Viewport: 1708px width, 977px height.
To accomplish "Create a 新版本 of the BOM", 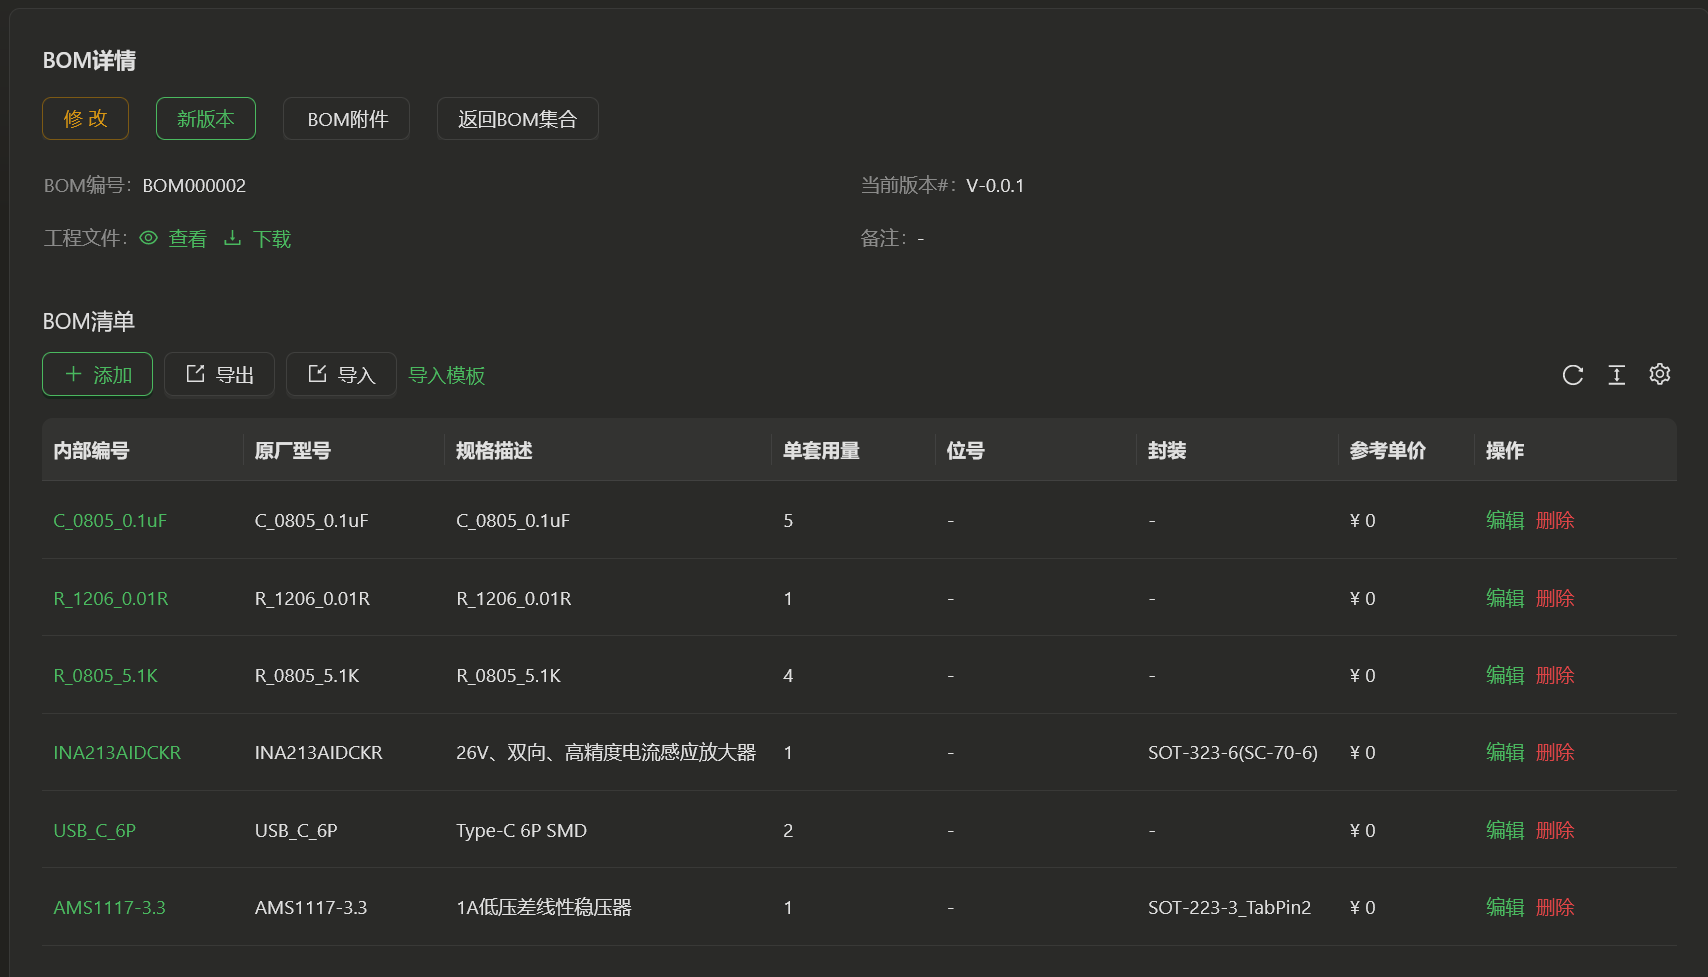I will [206, 118].
